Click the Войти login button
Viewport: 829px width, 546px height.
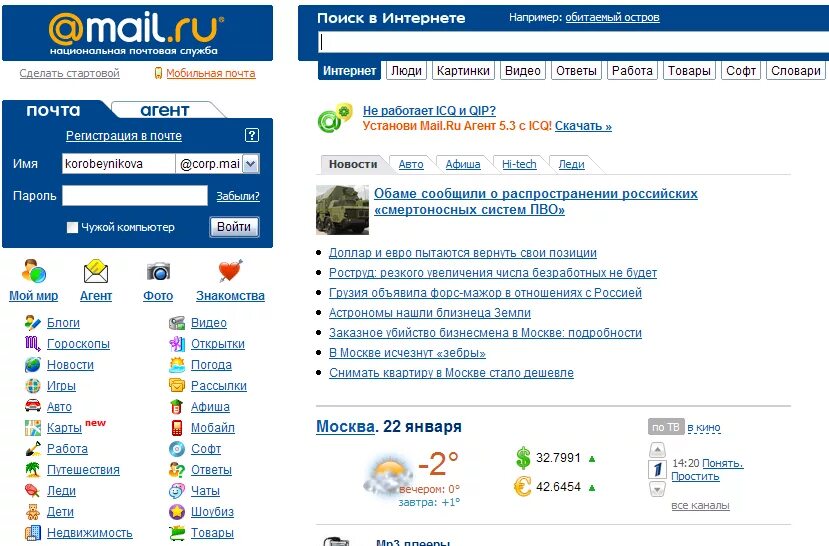234,227
